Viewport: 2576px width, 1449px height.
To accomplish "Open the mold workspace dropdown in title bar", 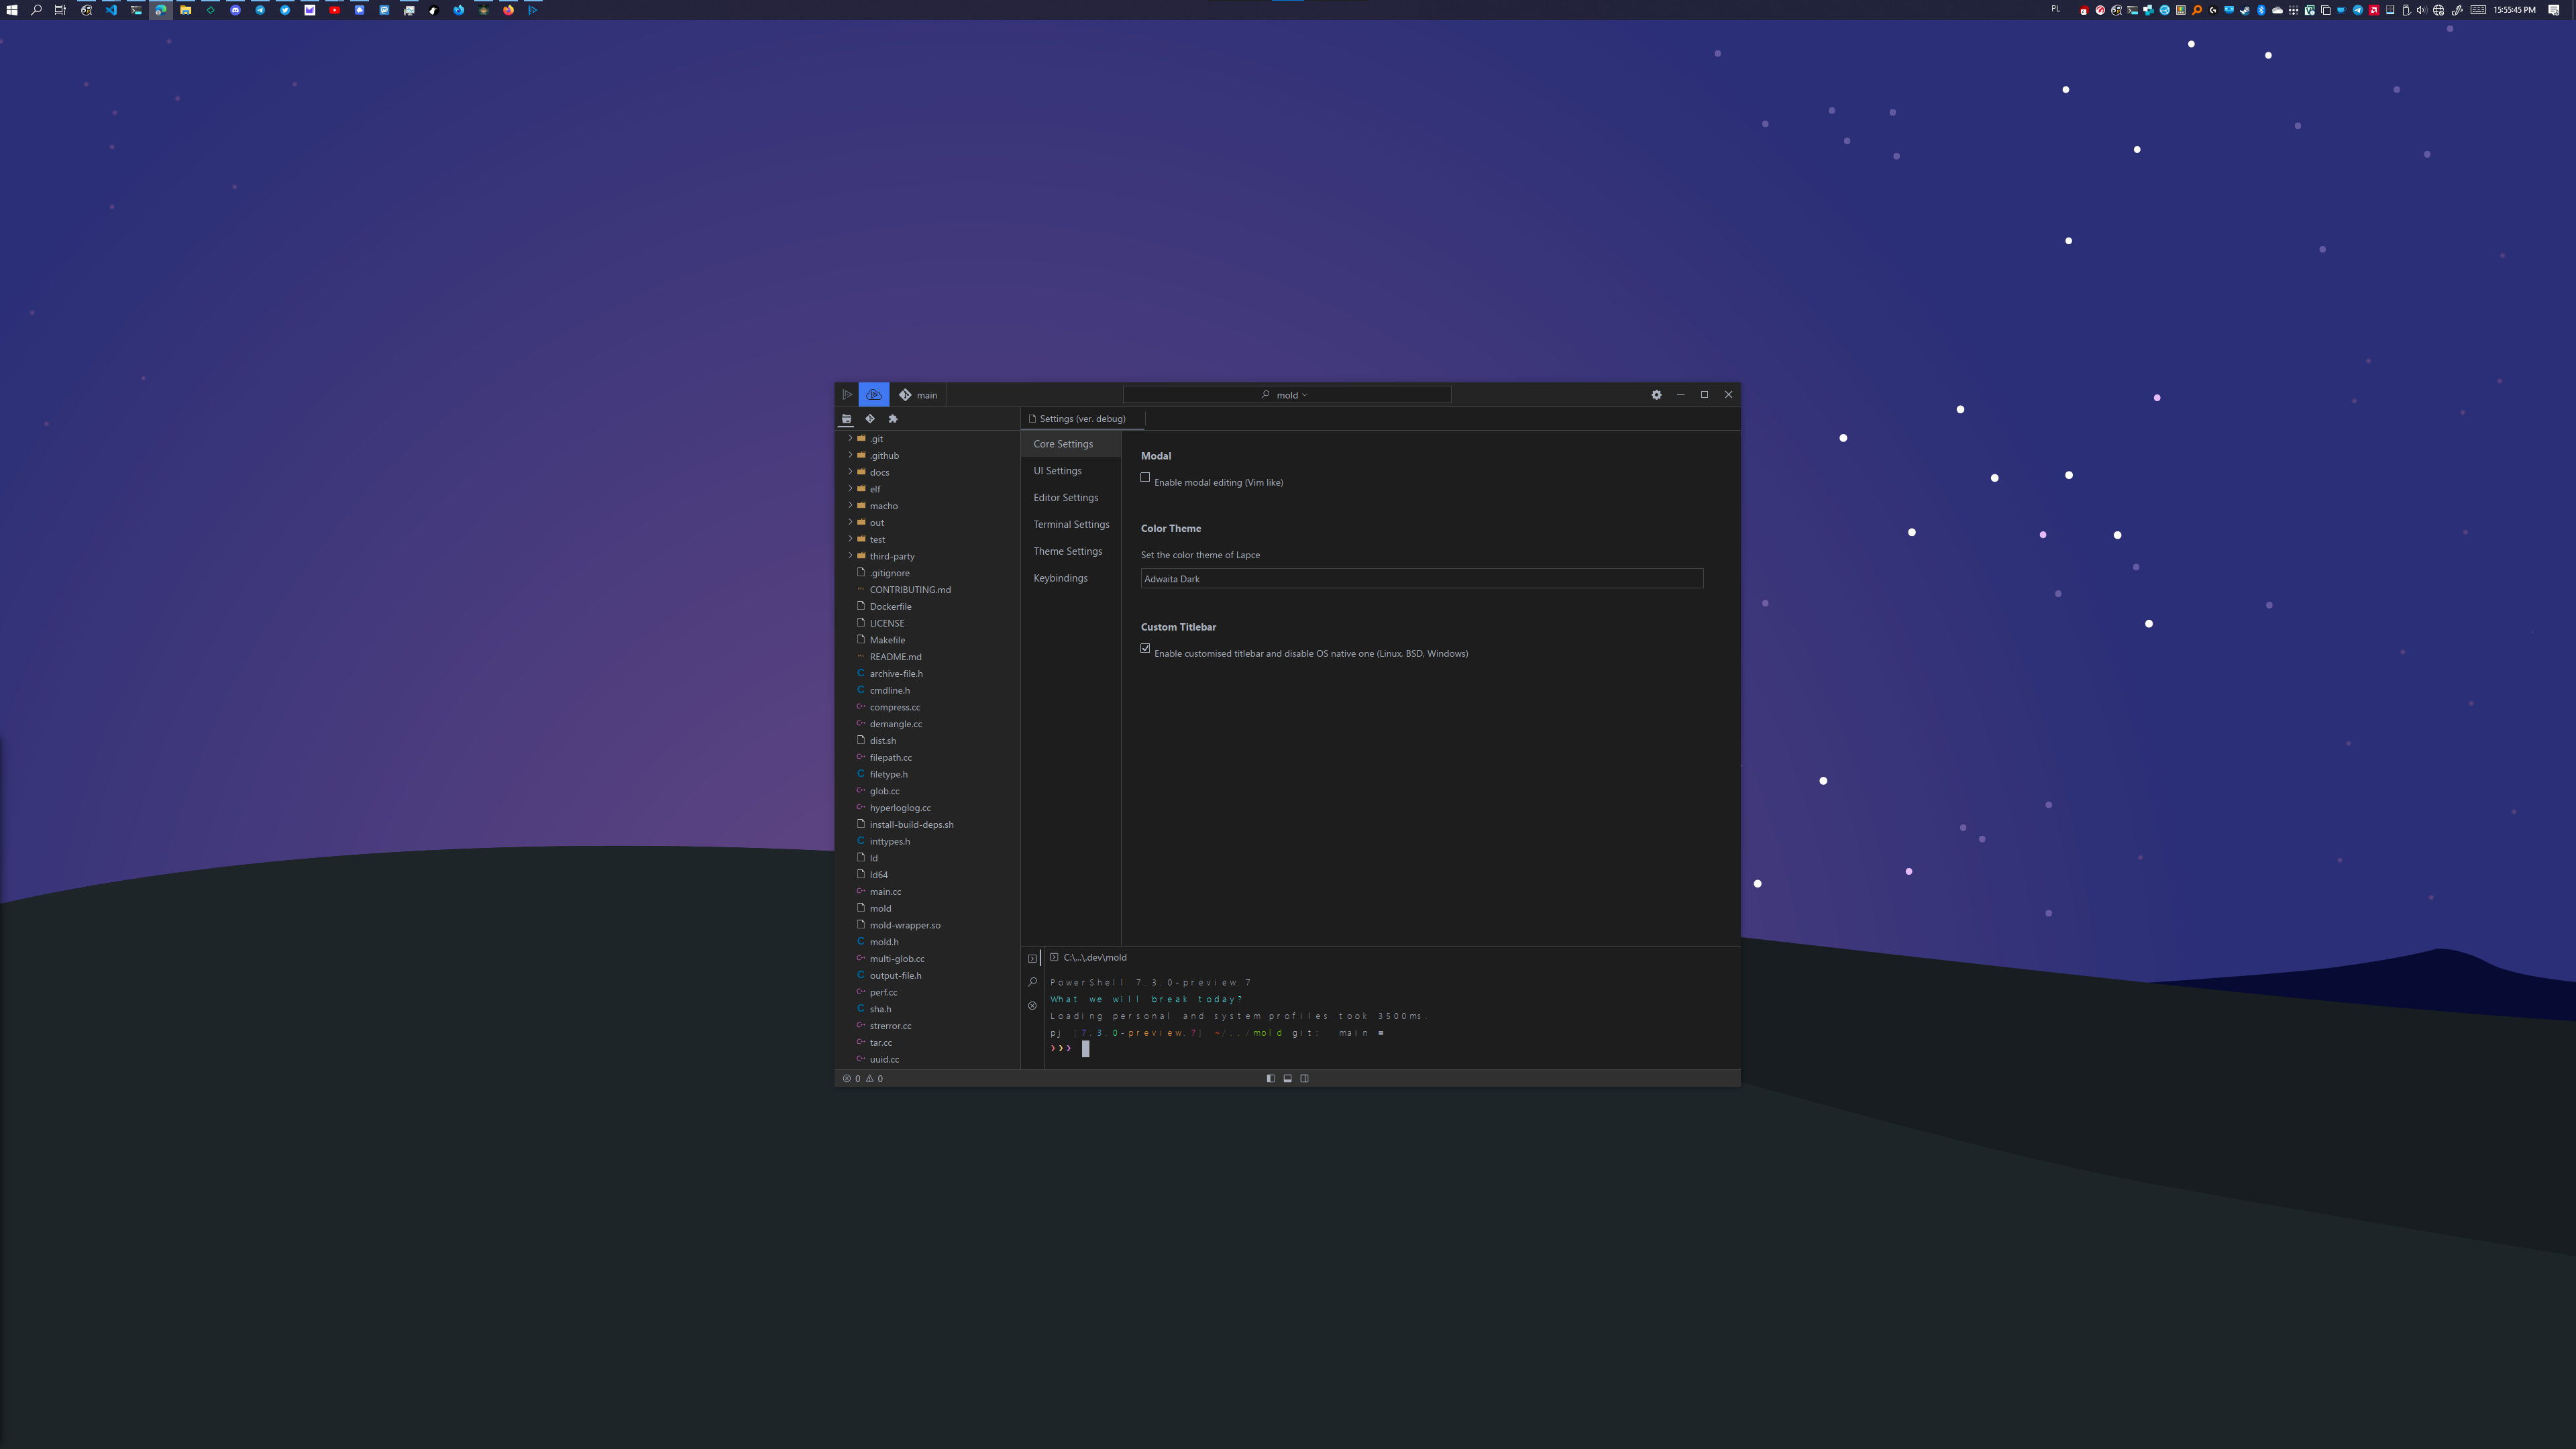I will [1291, 395].
